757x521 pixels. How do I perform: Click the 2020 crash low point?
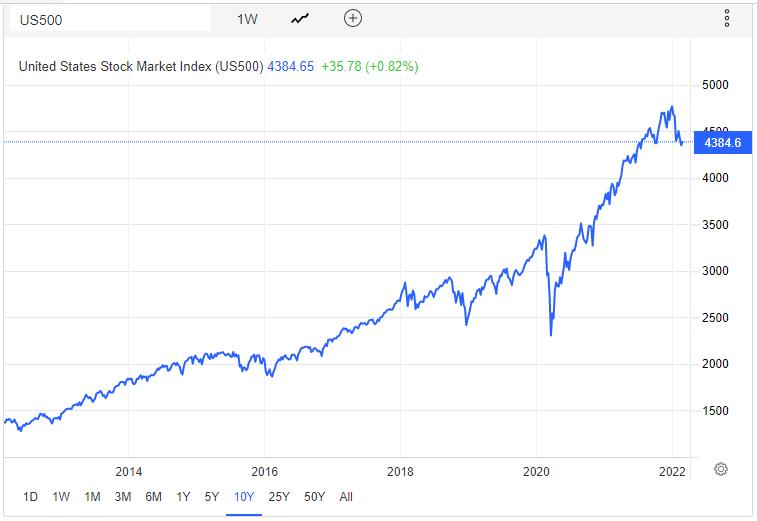pos(551,335)
